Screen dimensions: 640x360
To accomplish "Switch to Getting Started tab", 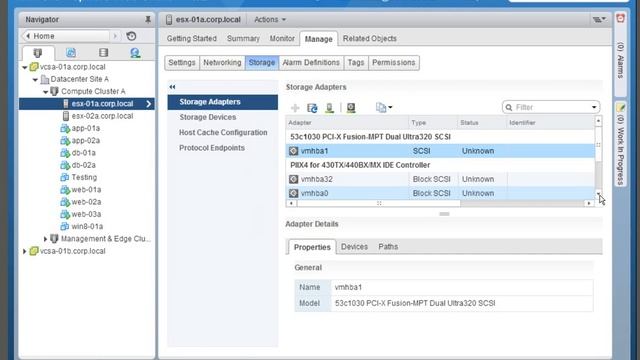I will [191, 38].
